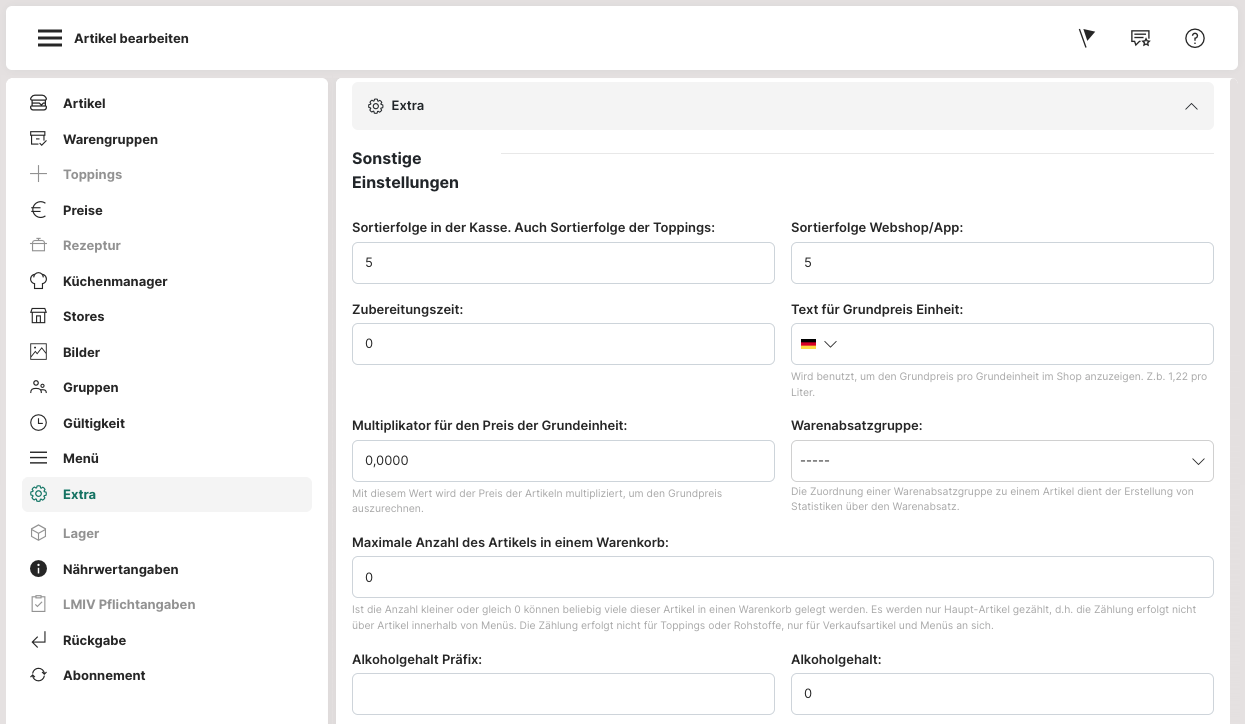Open the Warenabsatzgruppe dropdown

(1001, 461)
